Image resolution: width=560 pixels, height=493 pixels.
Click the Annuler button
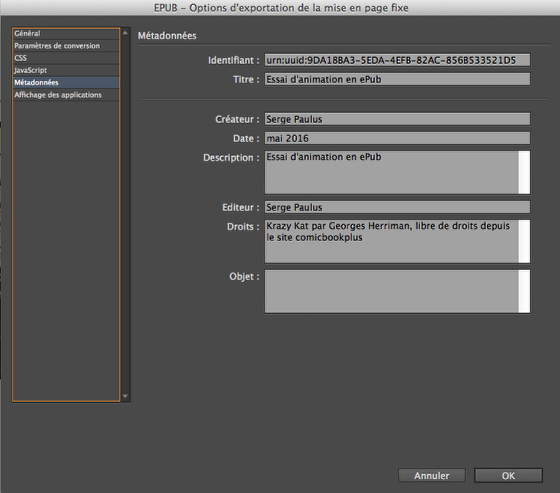pos(432,475)
